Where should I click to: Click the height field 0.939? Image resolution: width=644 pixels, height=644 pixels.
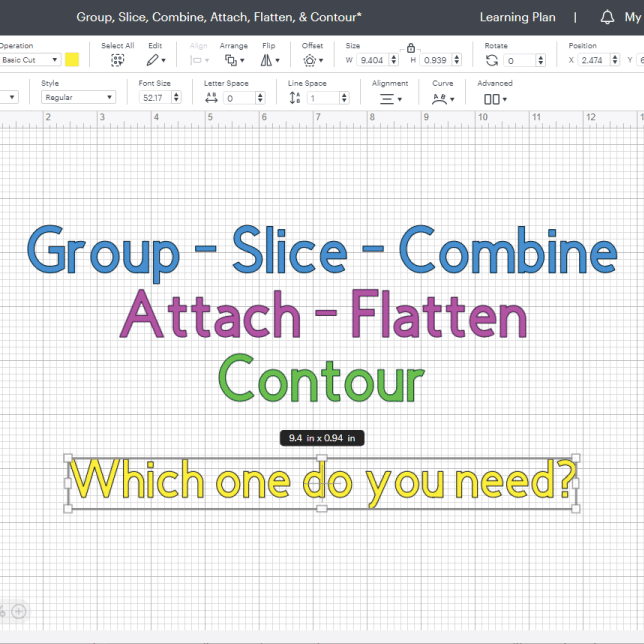tap(436, 60)
